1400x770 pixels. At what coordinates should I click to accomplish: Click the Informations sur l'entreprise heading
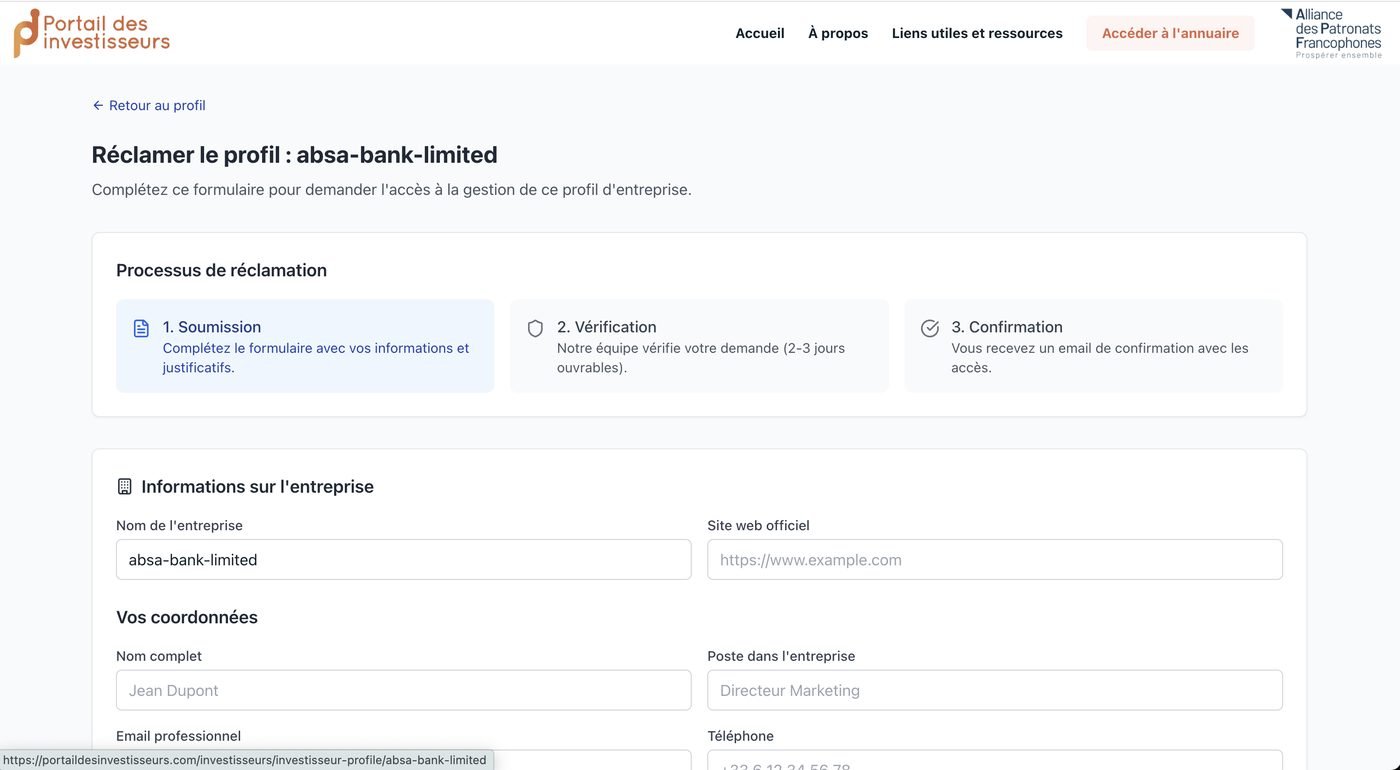257,487
